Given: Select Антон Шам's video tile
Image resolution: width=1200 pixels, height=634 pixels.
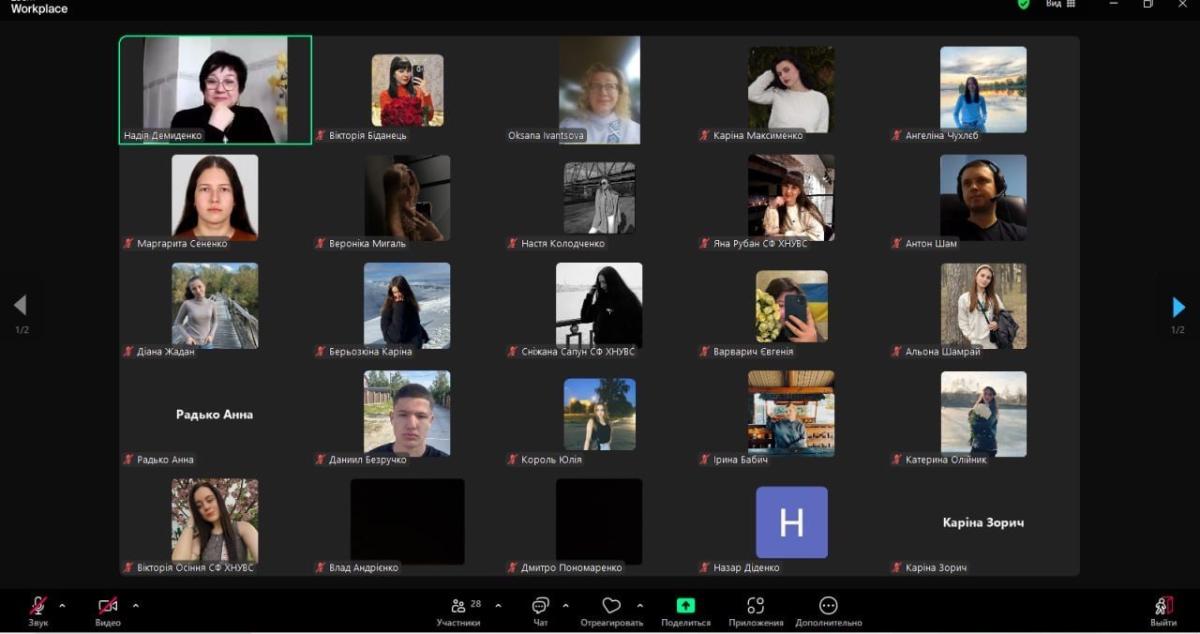Looking at the screenshot, I should pyautogui.click(x=983, y=197).
